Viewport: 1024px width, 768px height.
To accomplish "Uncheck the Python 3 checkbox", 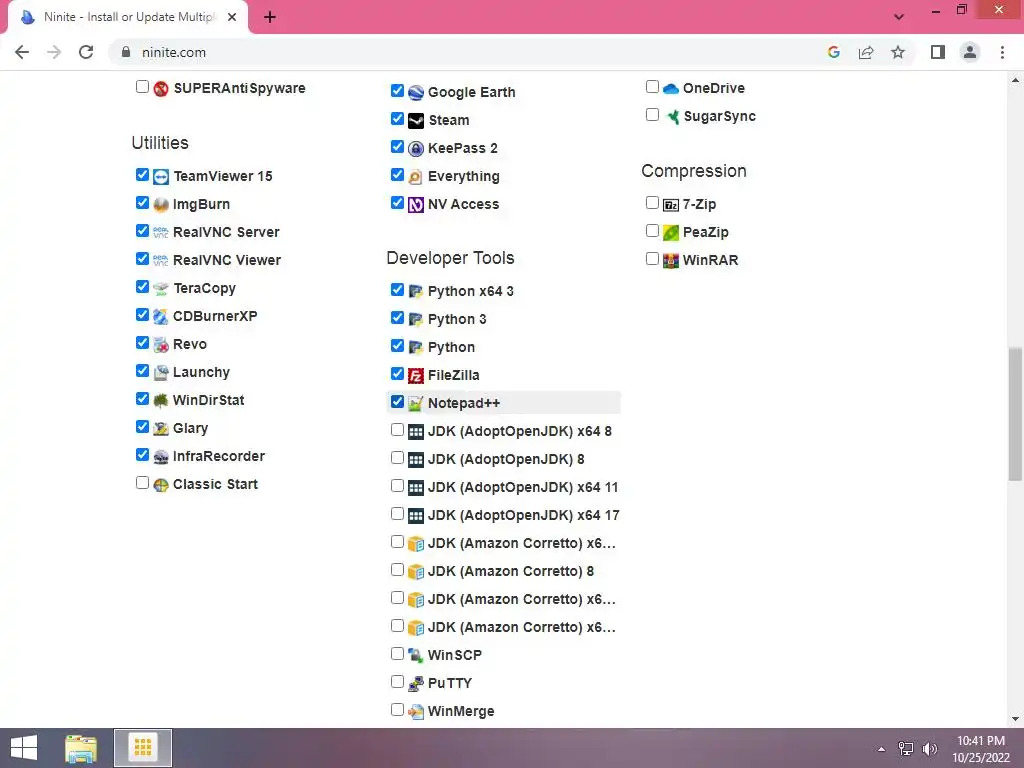I will coord(397,317).
